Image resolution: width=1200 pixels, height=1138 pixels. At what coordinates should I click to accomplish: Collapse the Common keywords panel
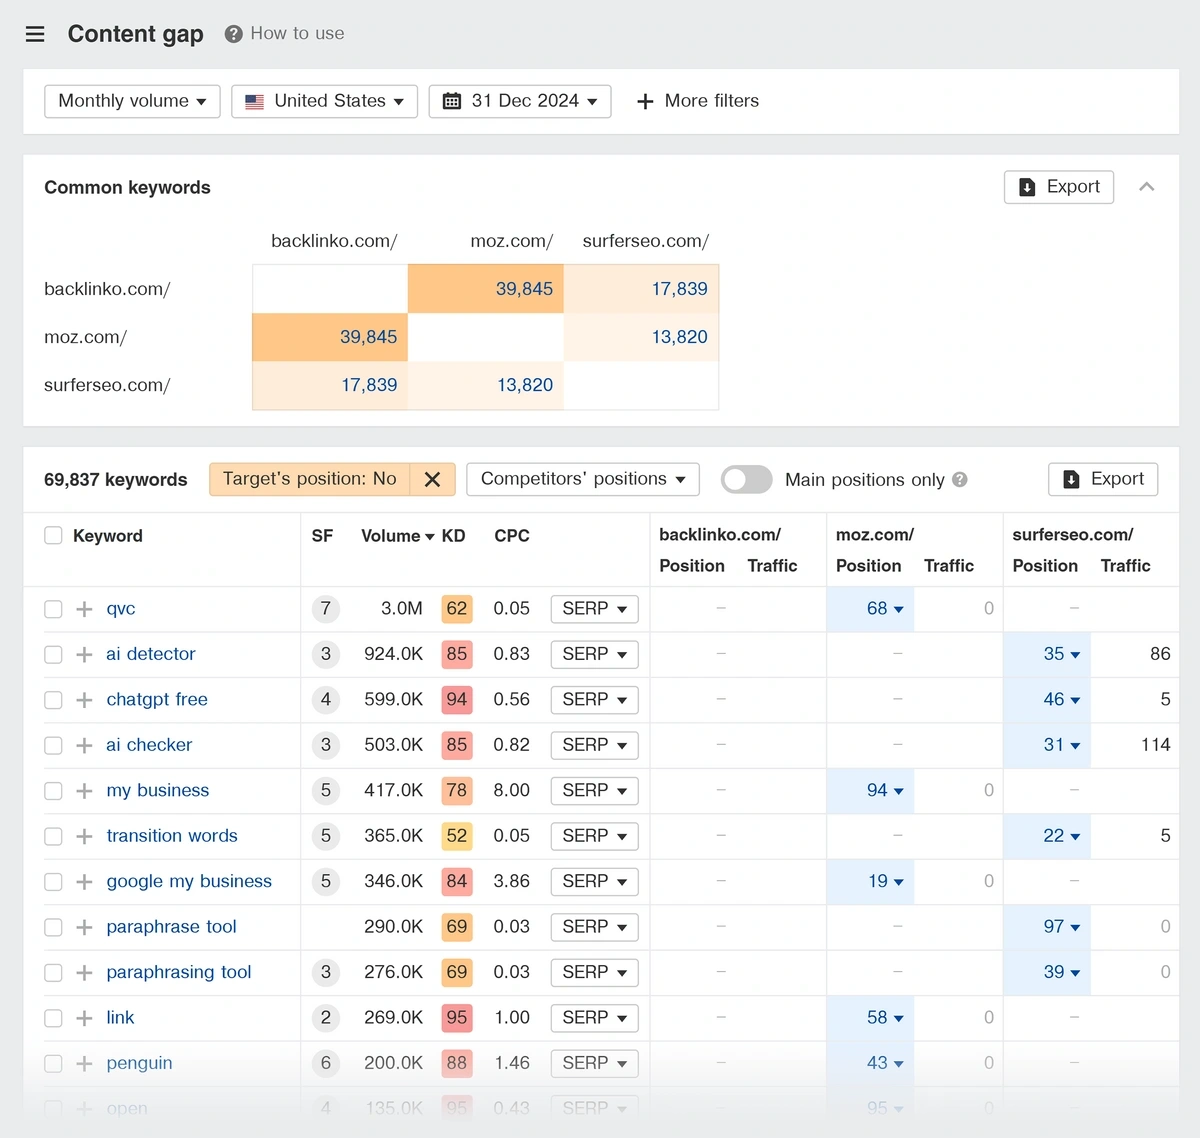(1147, 187)
